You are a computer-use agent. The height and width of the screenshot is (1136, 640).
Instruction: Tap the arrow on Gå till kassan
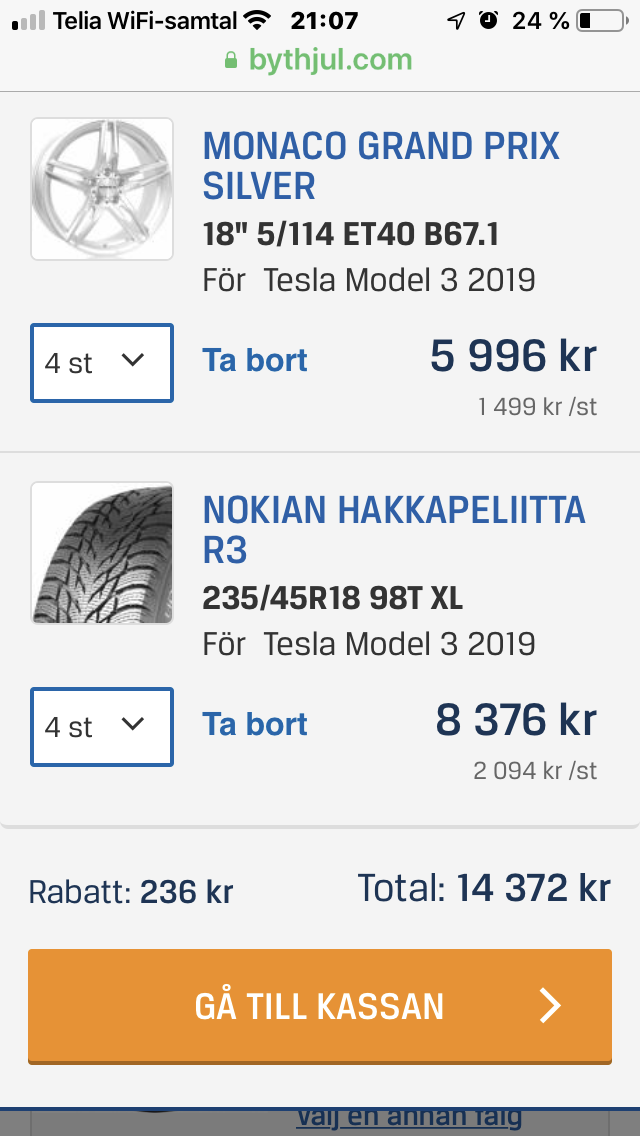pyautogui.click(x=551, y=1006)
